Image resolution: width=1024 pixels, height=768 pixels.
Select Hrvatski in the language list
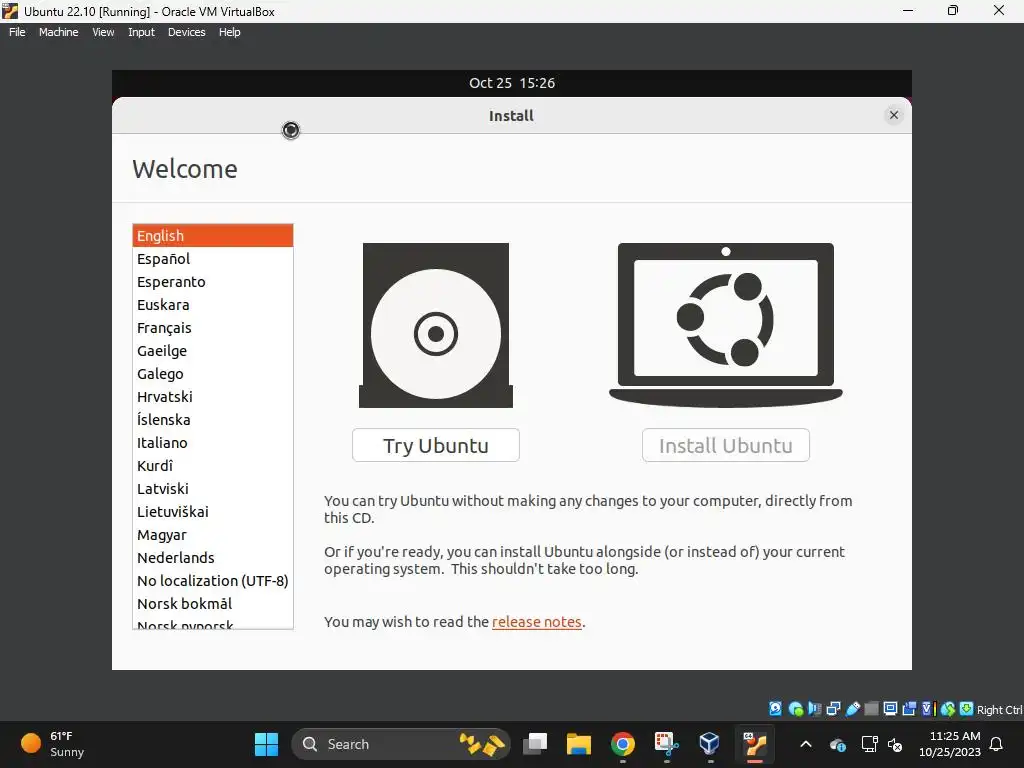click(213, 396)
